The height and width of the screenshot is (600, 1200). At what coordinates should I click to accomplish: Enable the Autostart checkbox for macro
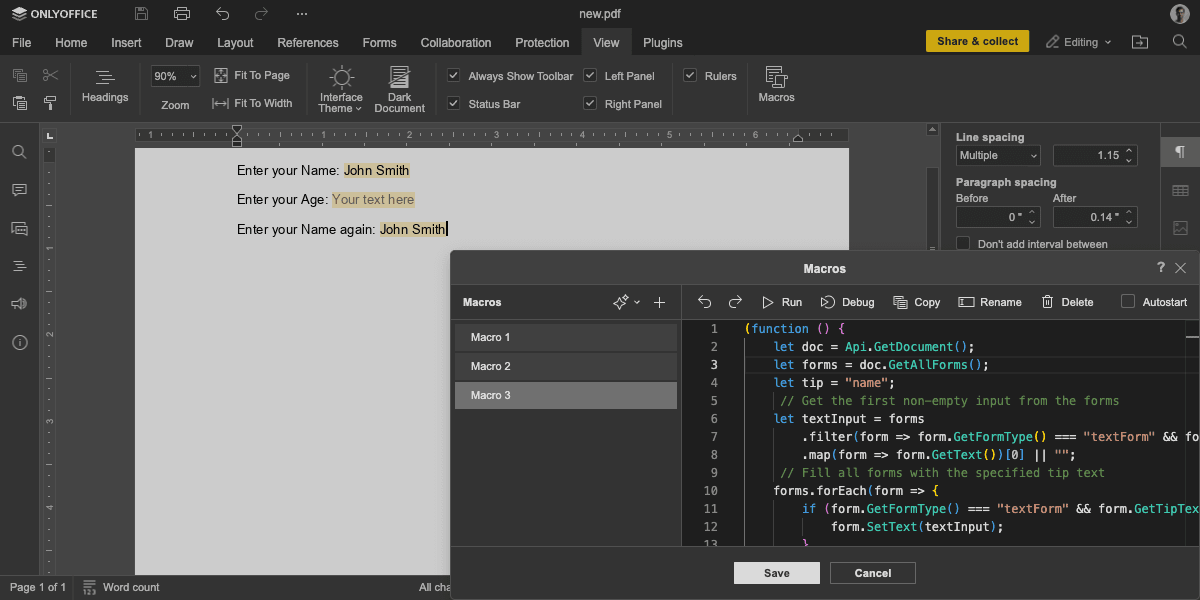tap(1128, 302)
